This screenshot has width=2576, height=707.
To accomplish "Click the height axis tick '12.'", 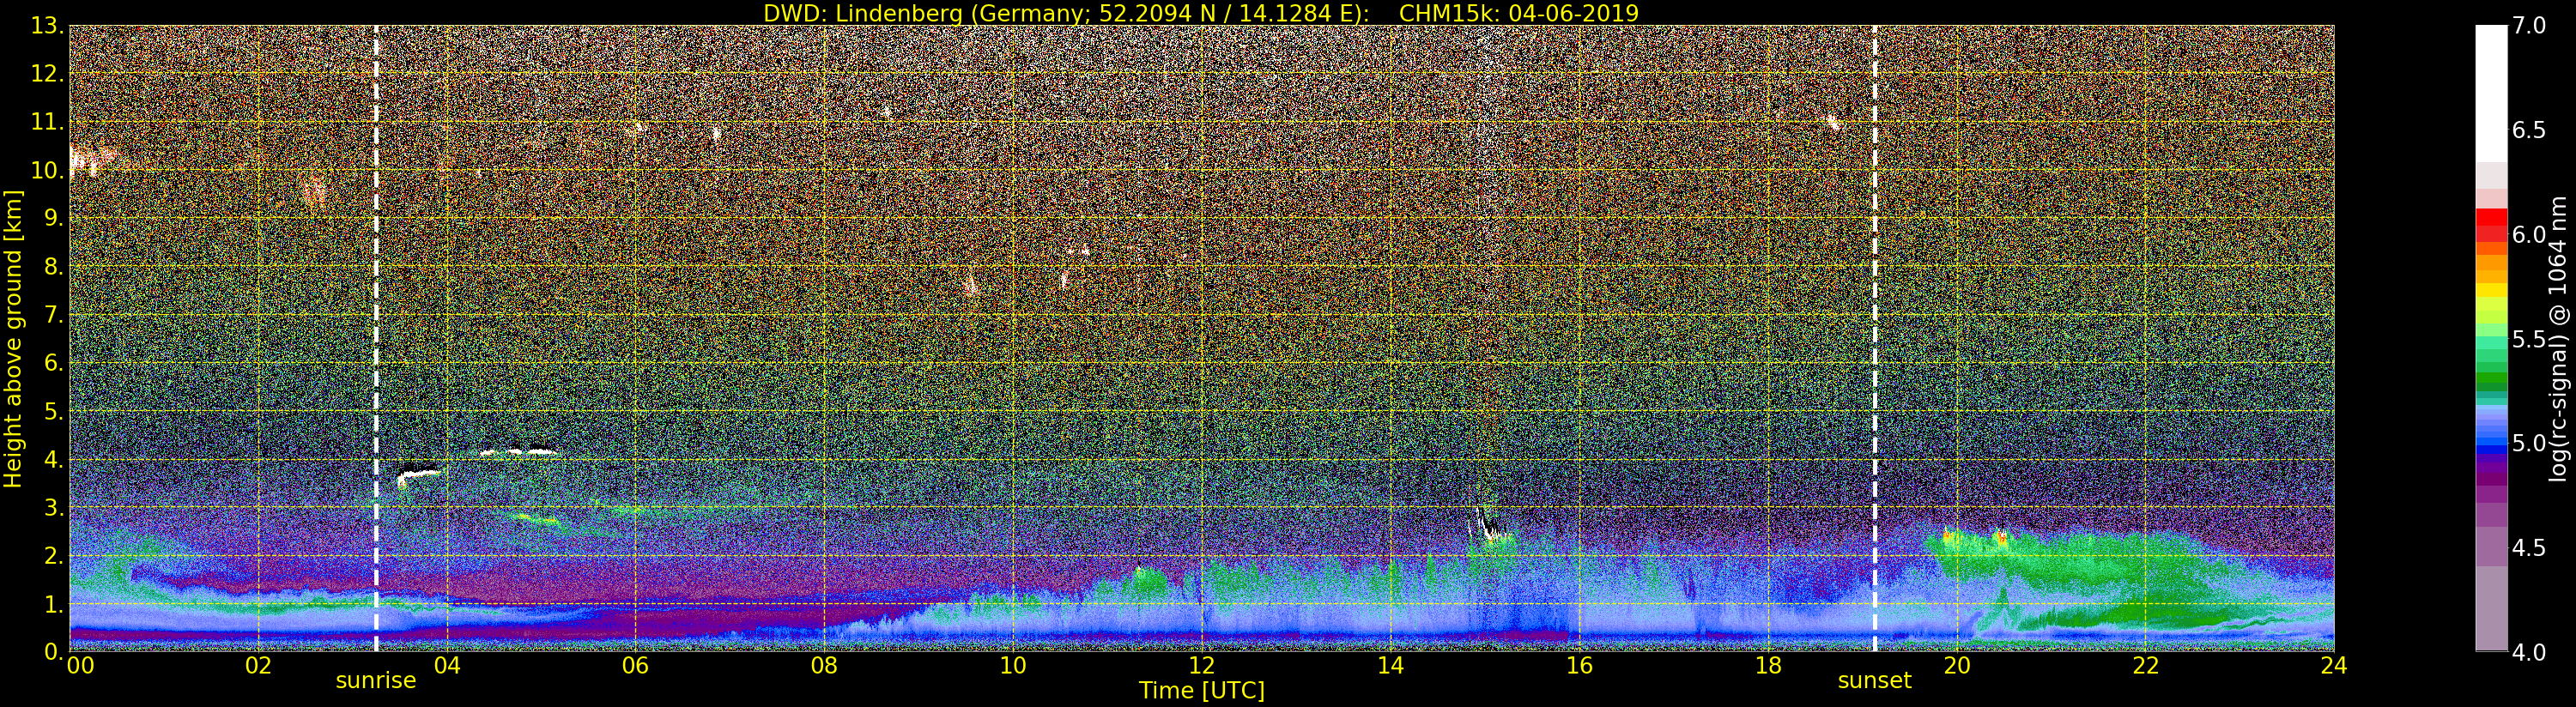I will click(47, 74).
